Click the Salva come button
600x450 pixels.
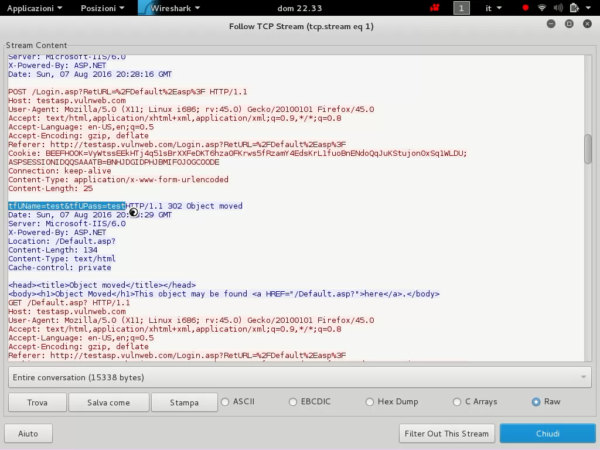pos(109,402)
